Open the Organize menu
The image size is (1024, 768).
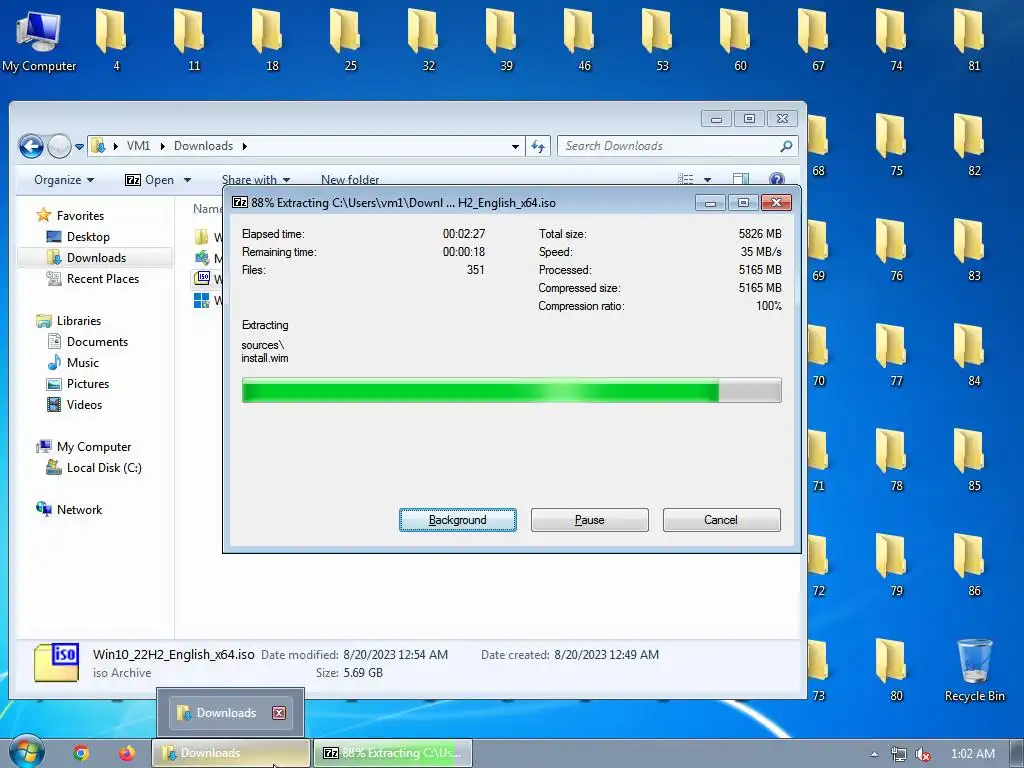point(64,180)
